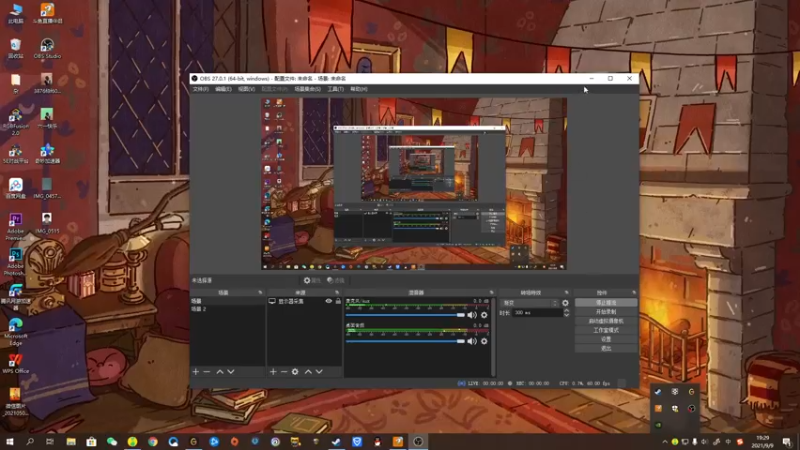Image resolution: width=800 pixels, height=450 pixels.
Task: Open File Explorer from the taskbar
Action: [71, 441]
